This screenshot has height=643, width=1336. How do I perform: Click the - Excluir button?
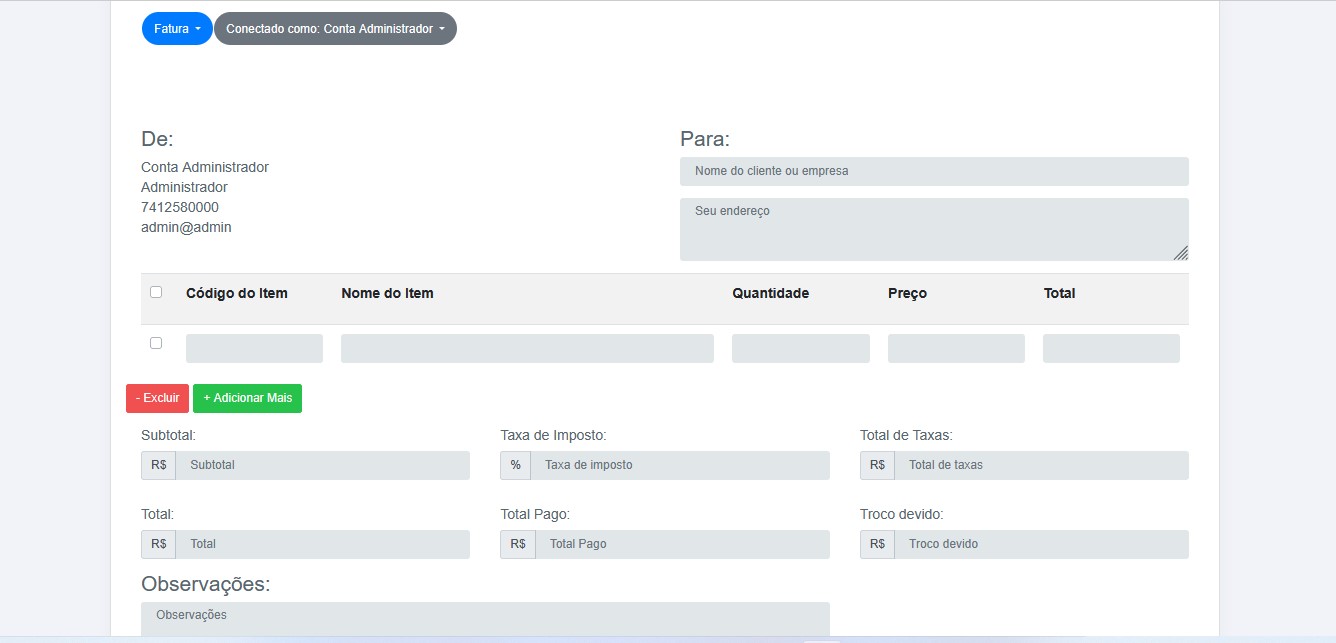click(157, 398)
